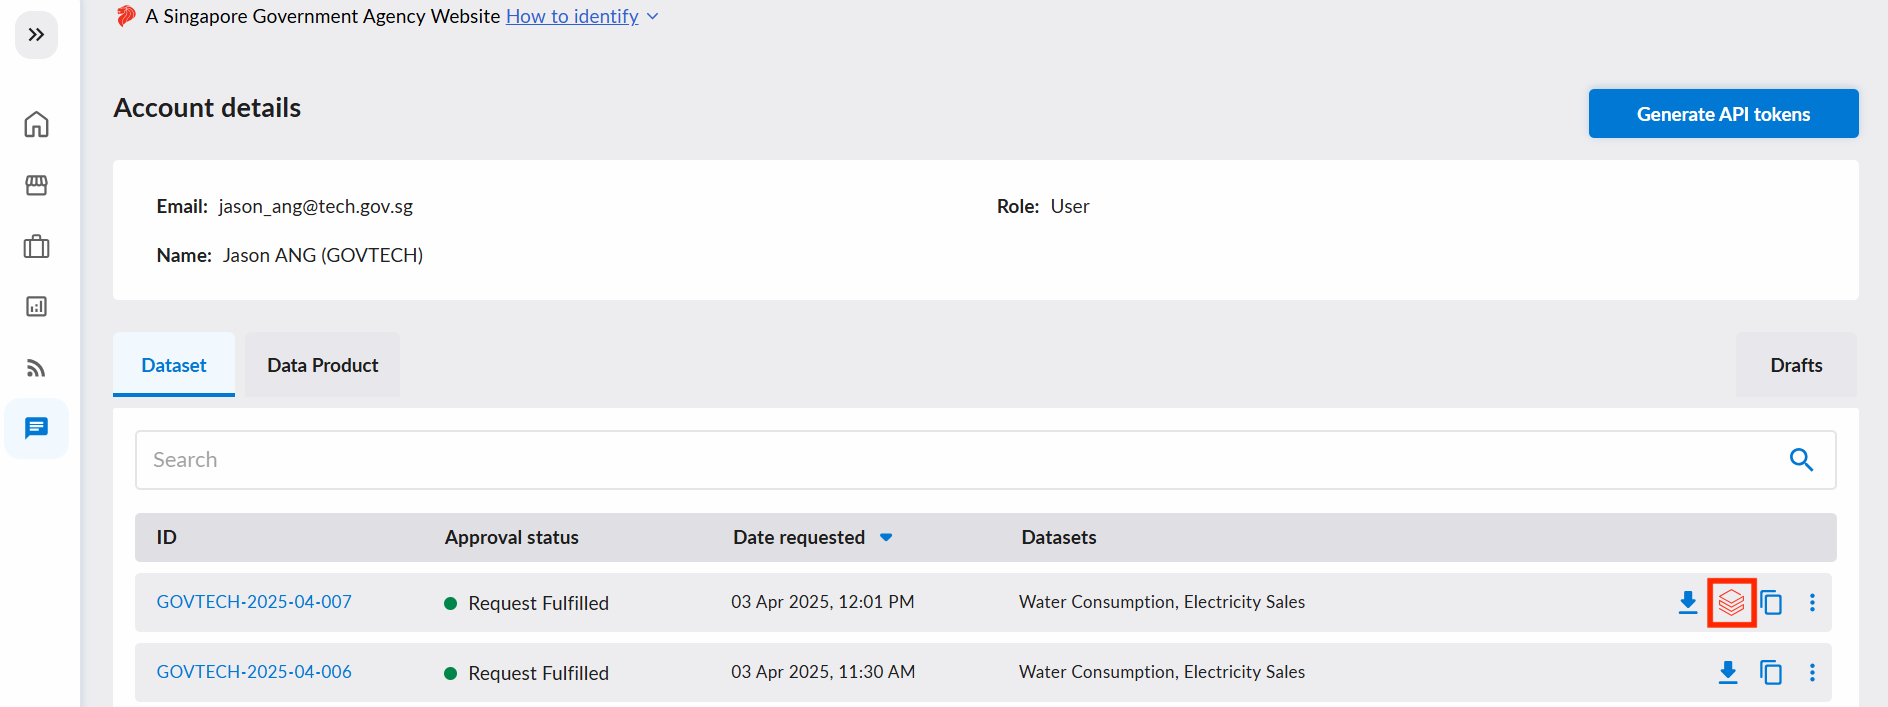This screenshot has width=1888, height=707.
Task: Open request GOVTECH-2025-04-006
Action: point(254,672)
